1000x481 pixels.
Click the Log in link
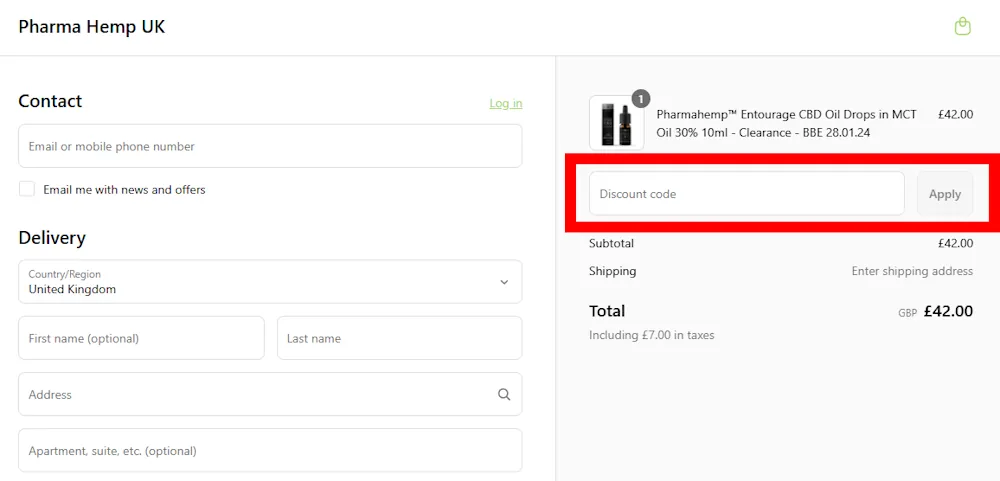(506, 103)
